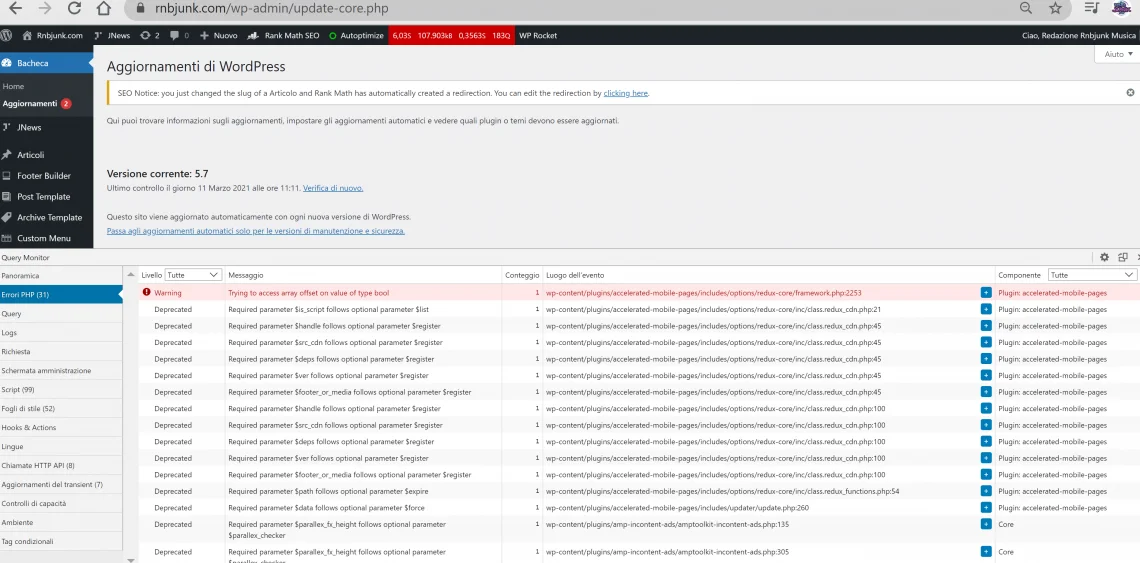This screenshot has width=1140, height=563.
Task: Toggle the plus filter on redux_functions.php:54 row
Action: (x=986, y=491)
